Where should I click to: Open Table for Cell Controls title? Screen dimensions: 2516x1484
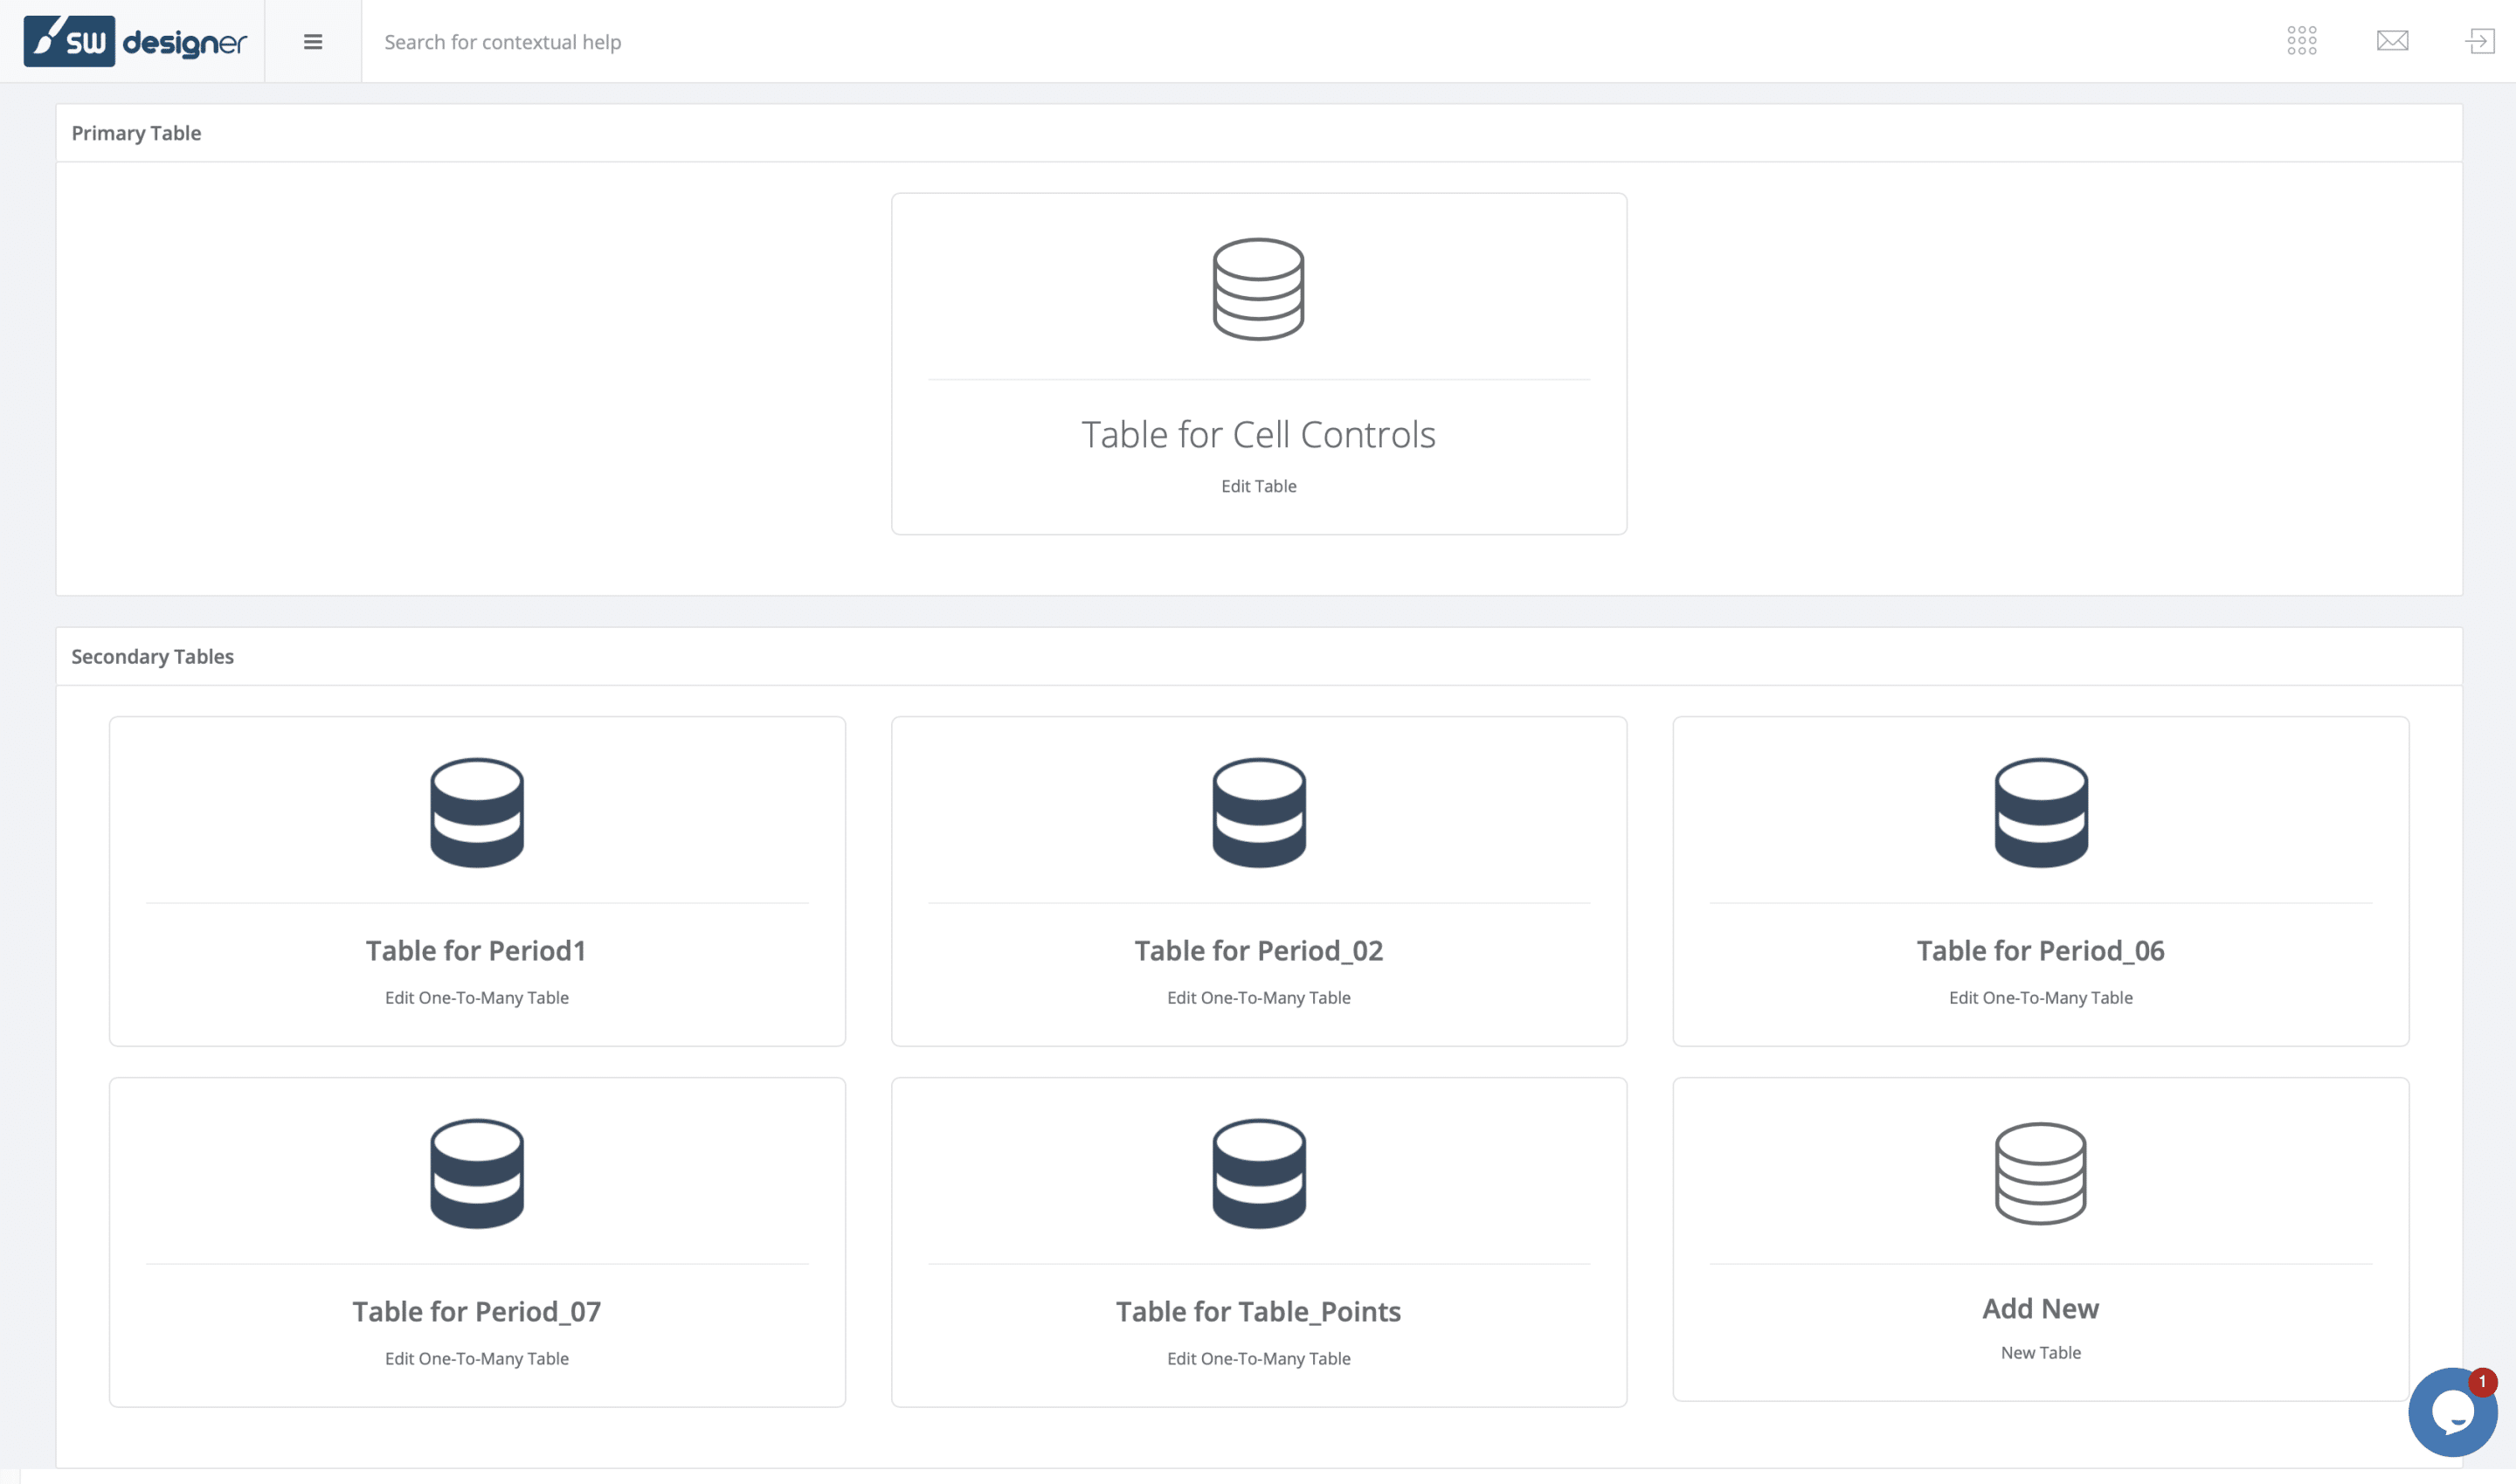(1258, 435)
